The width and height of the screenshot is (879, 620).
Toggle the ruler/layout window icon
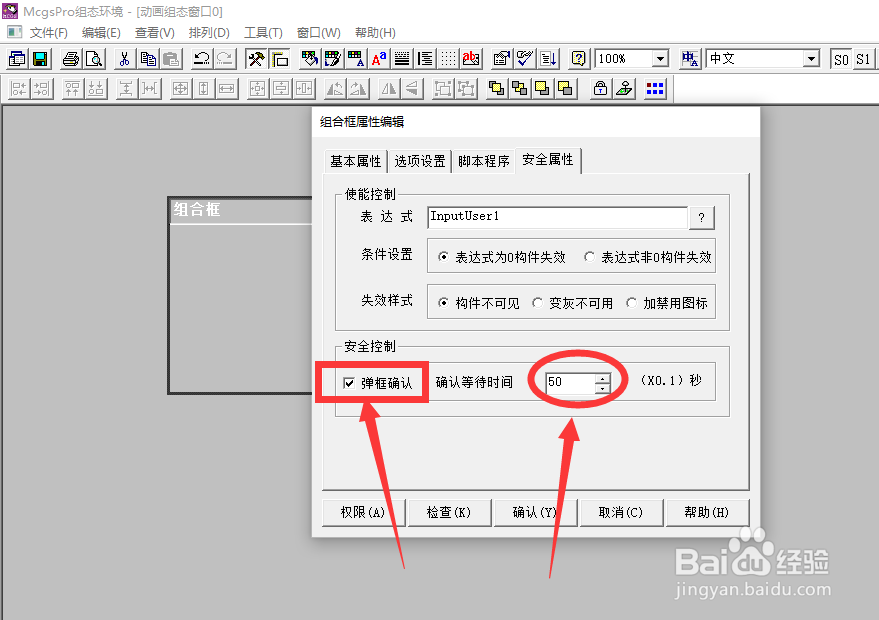[x=279, y=59]
